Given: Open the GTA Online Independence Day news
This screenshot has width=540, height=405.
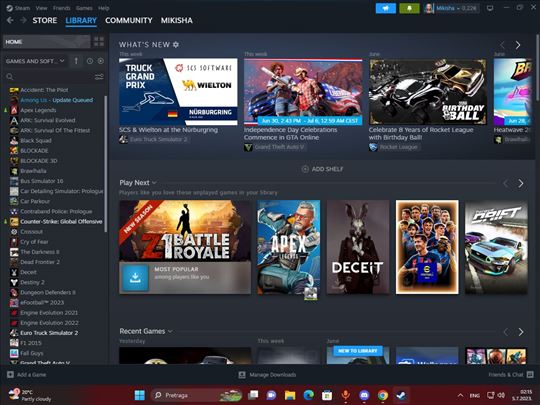Looking at the screenshot, I should click(303, 92).
